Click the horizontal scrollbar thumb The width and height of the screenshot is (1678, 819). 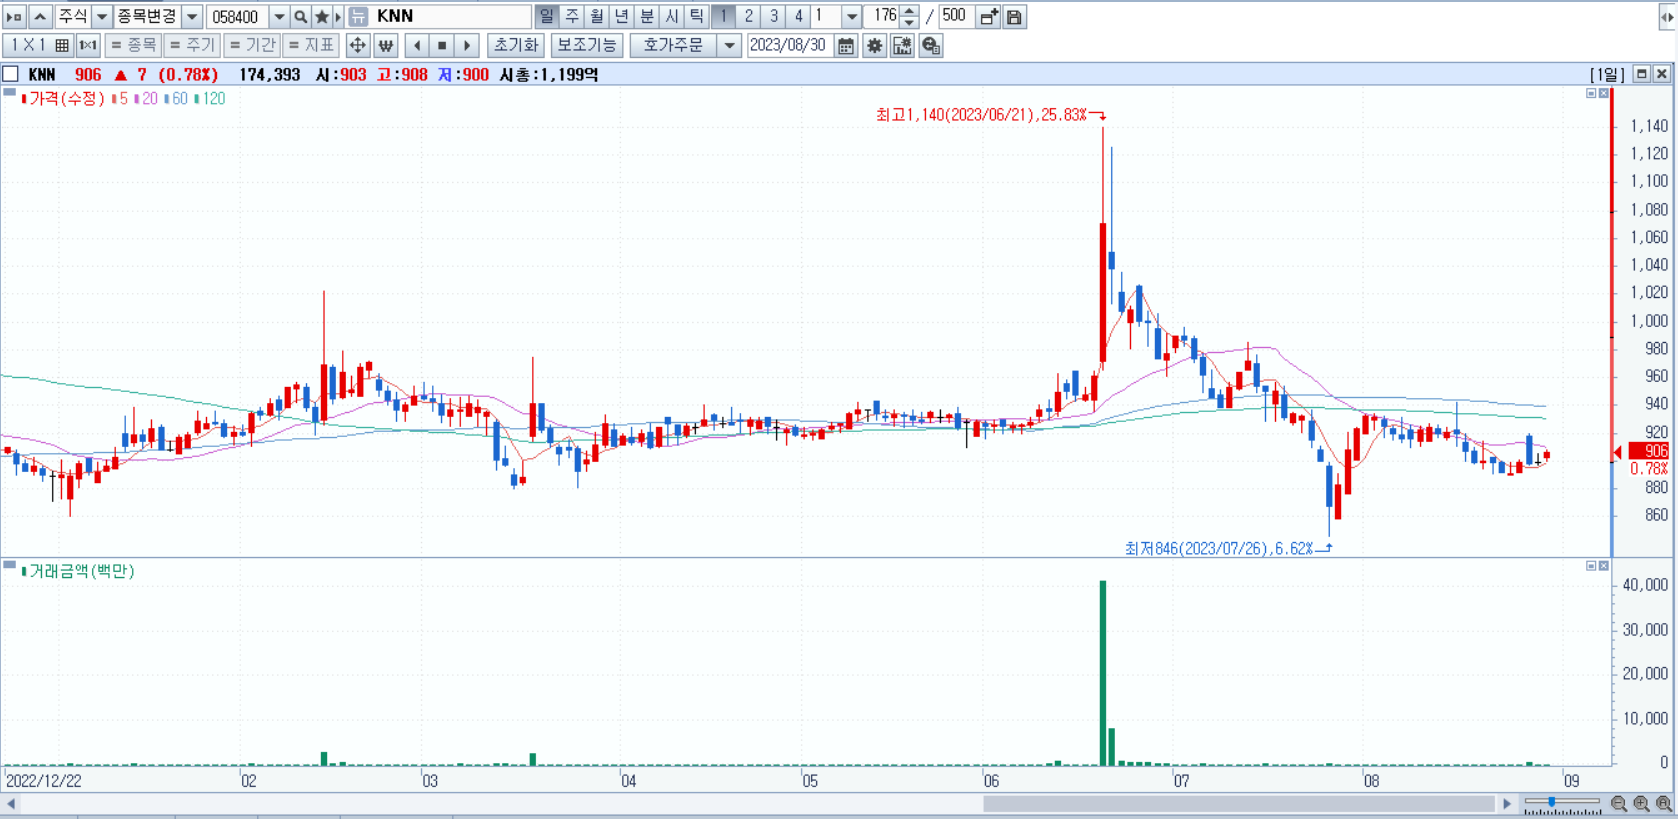coord(1238,804)
